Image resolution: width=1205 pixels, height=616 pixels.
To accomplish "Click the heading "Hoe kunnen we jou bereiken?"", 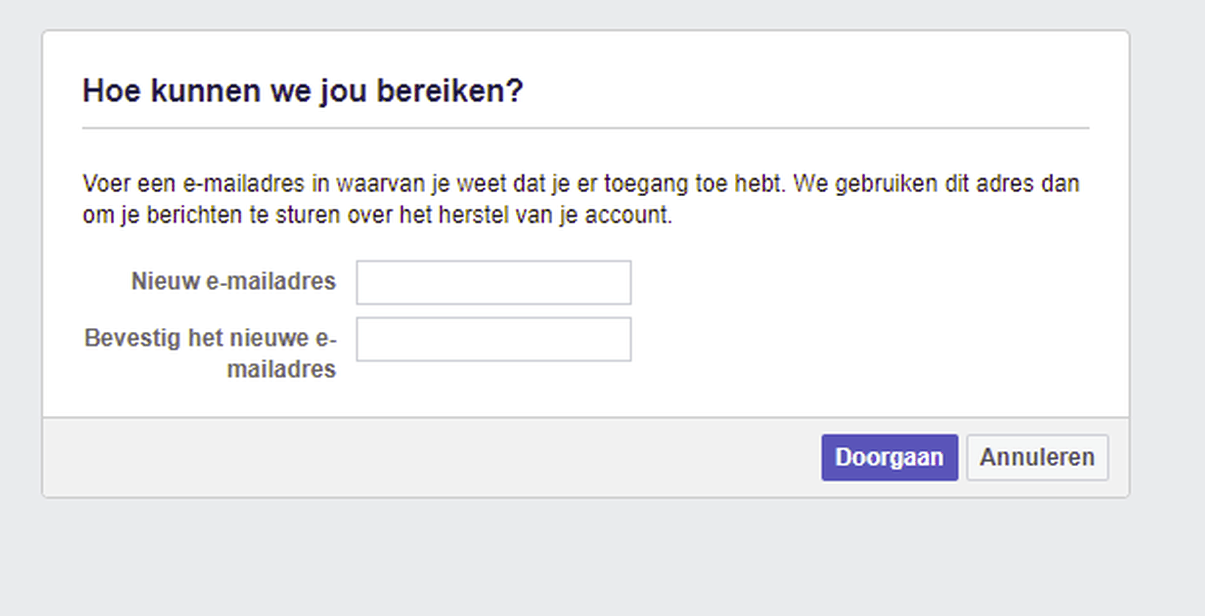I will click(x=302, y=91).
